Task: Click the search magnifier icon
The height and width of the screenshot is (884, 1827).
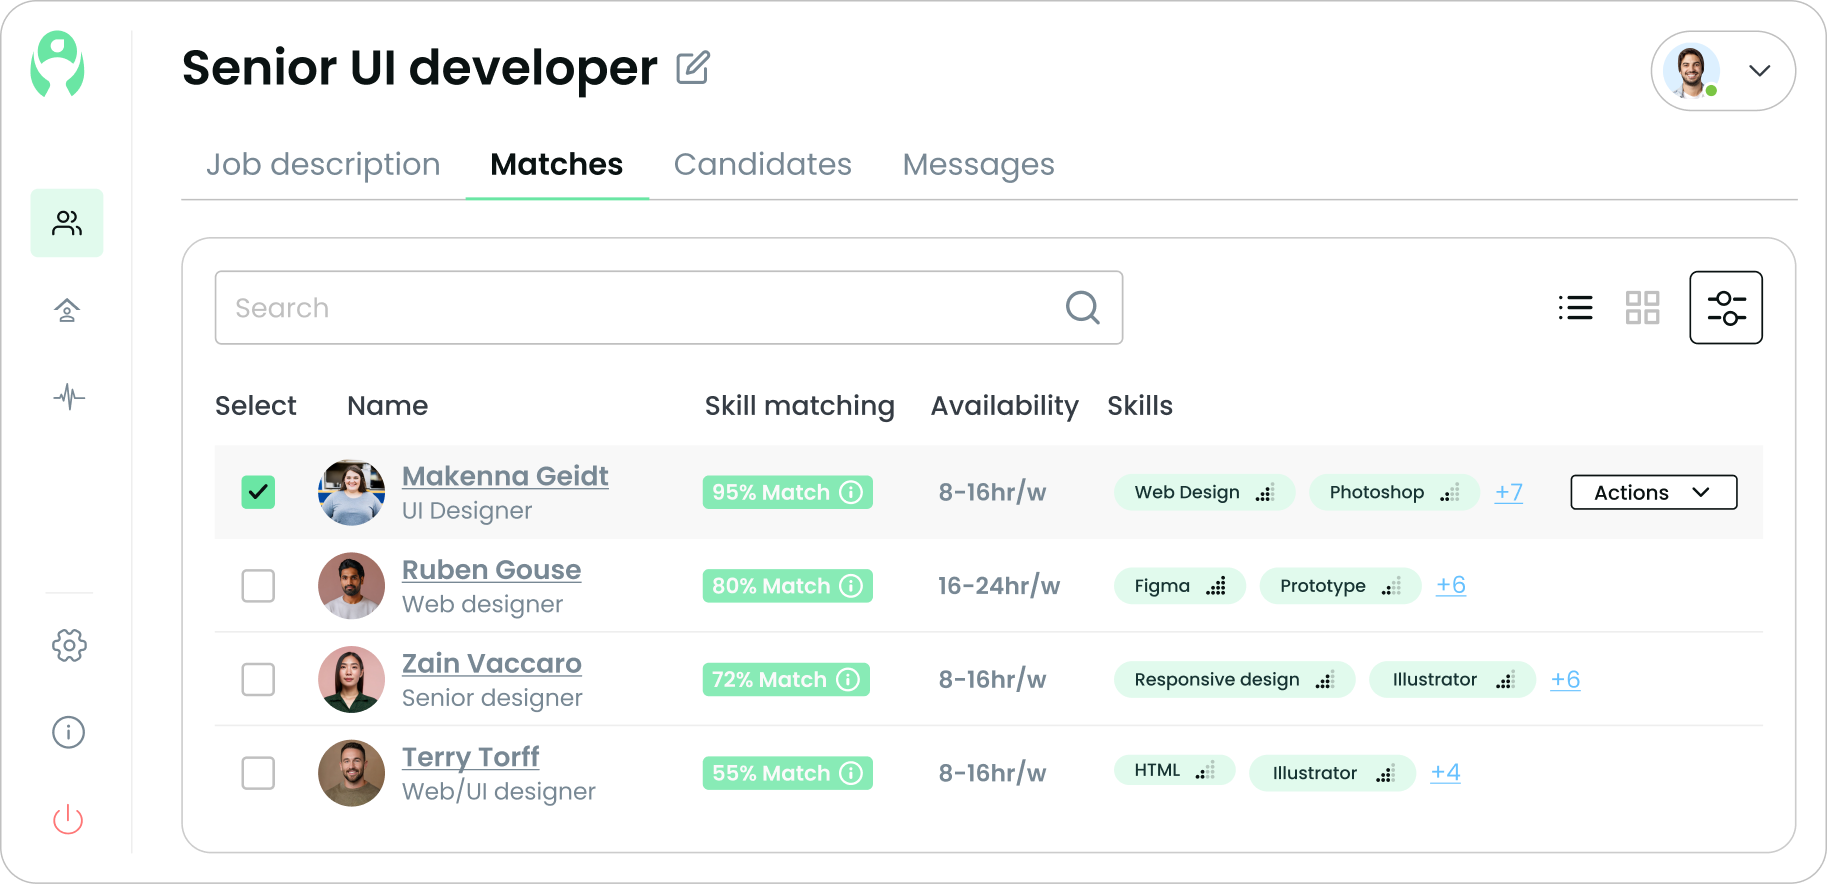Action: pos(1082,308)
